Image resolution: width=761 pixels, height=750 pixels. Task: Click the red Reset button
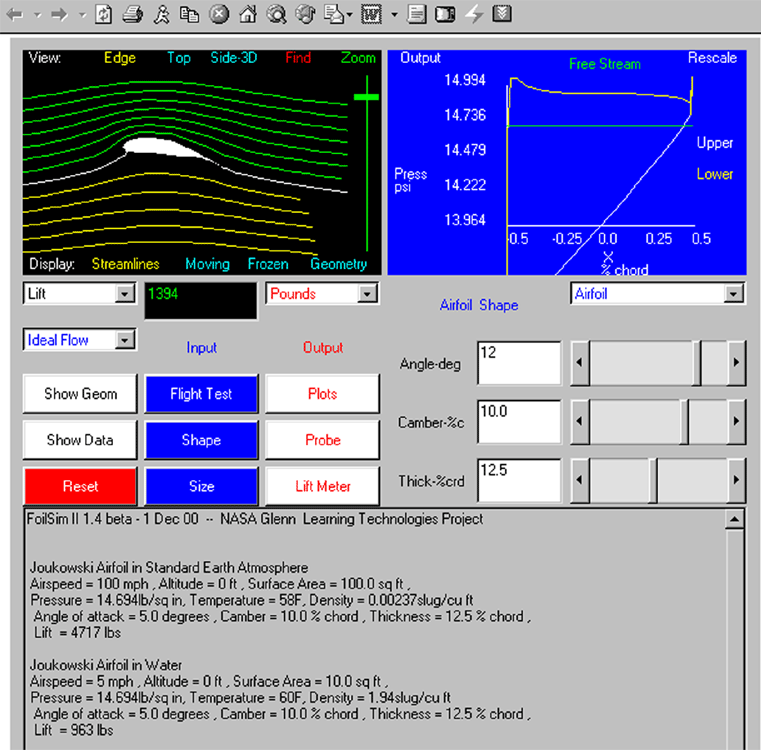click(x=80, y=486)
